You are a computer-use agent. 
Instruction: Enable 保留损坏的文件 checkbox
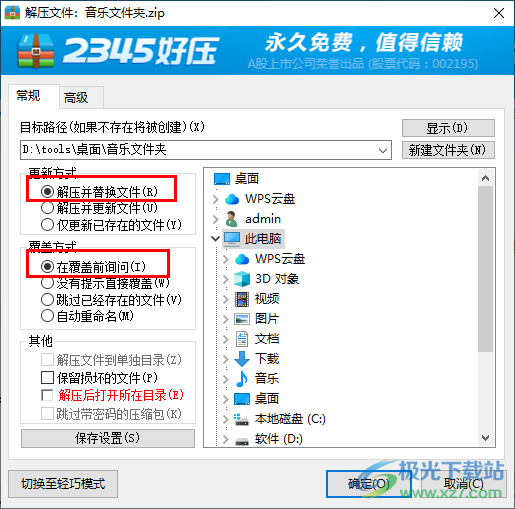(x=47, y=378)
